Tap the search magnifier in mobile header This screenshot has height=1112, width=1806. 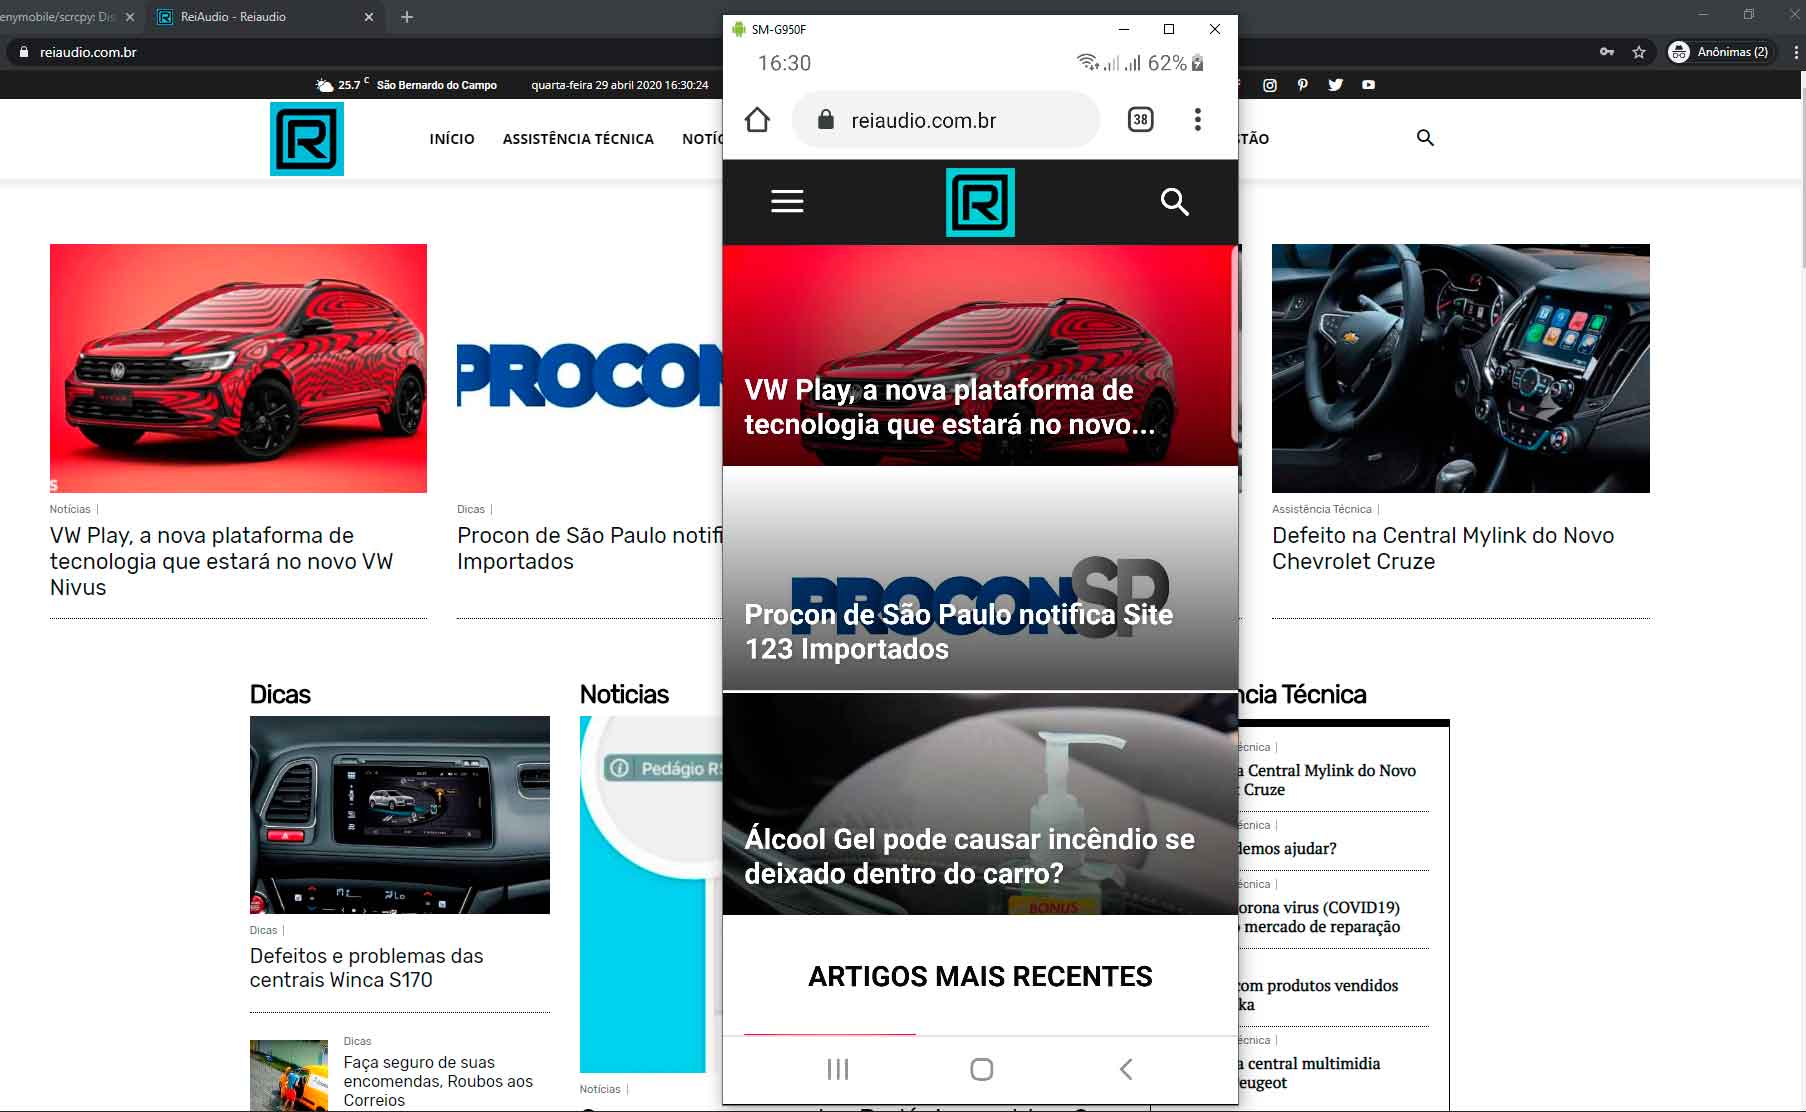click(1174, 202)
